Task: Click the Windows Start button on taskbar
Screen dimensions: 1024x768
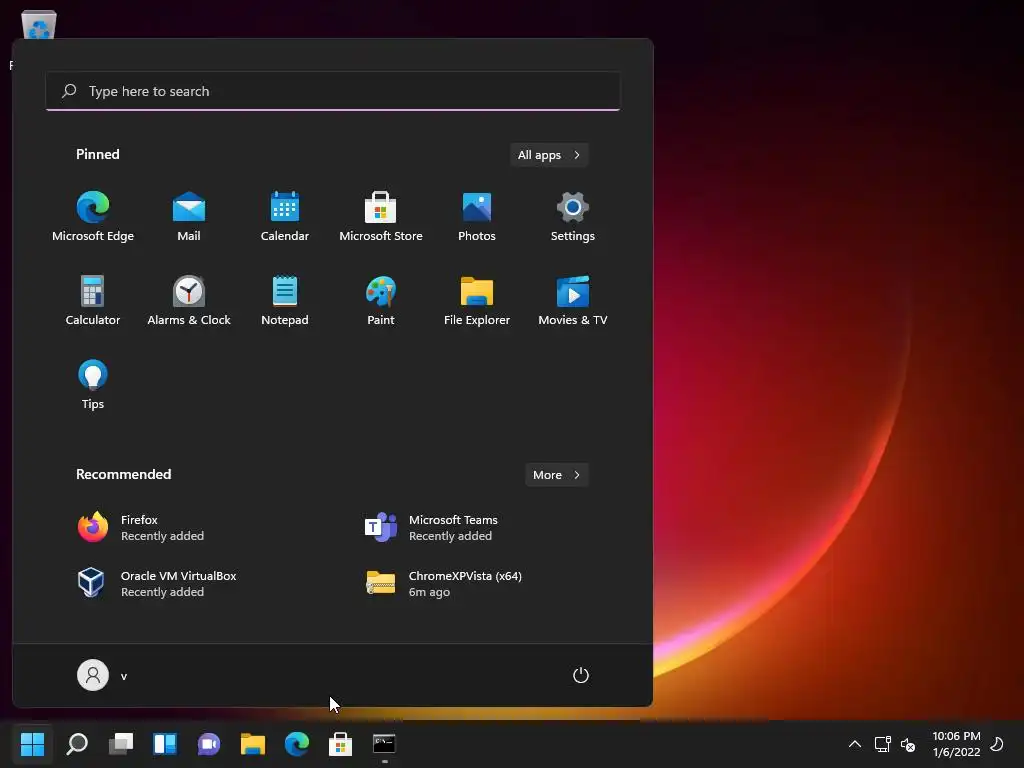Action: (32, 743)
